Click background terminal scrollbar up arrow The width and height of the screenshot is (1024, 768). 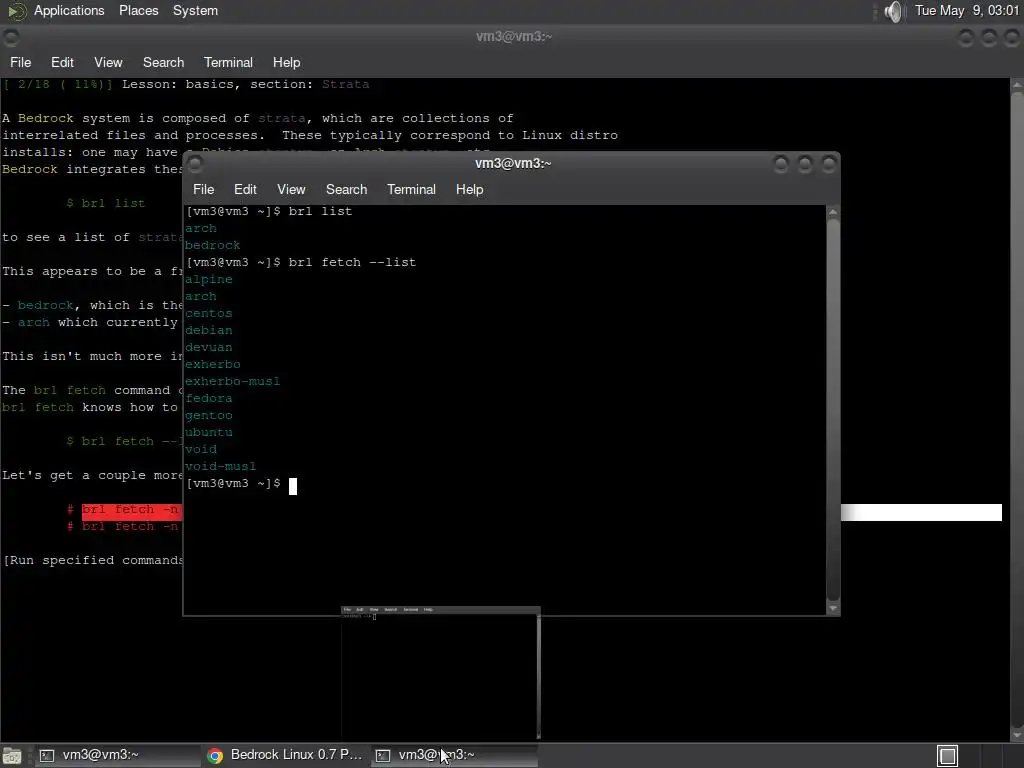click(1017, 85)
